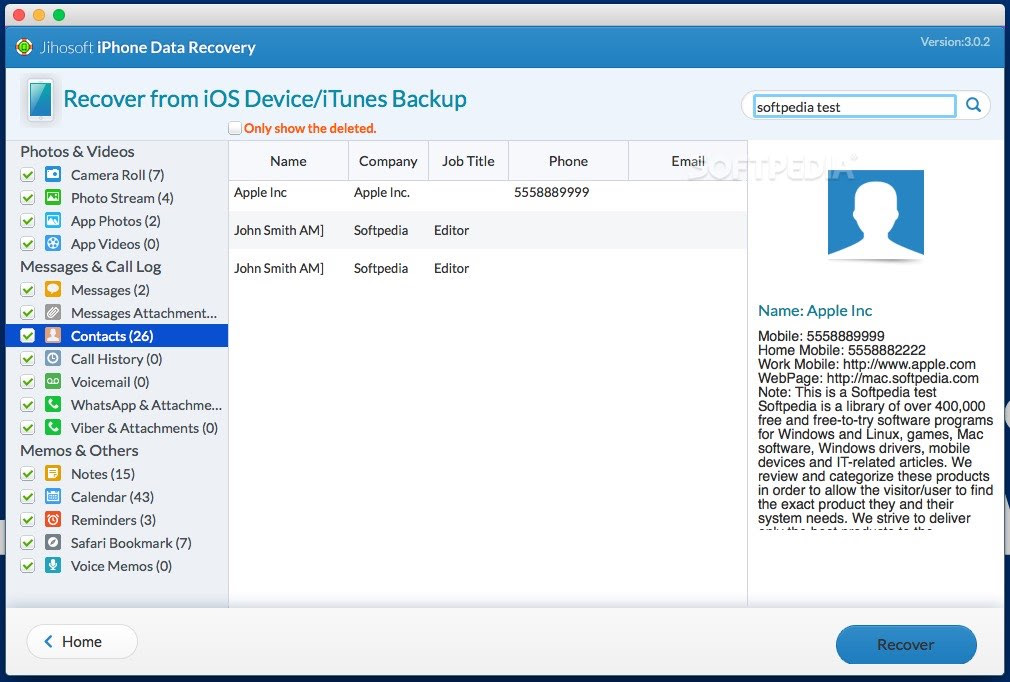Open Messages (2) category

point(110,290)
